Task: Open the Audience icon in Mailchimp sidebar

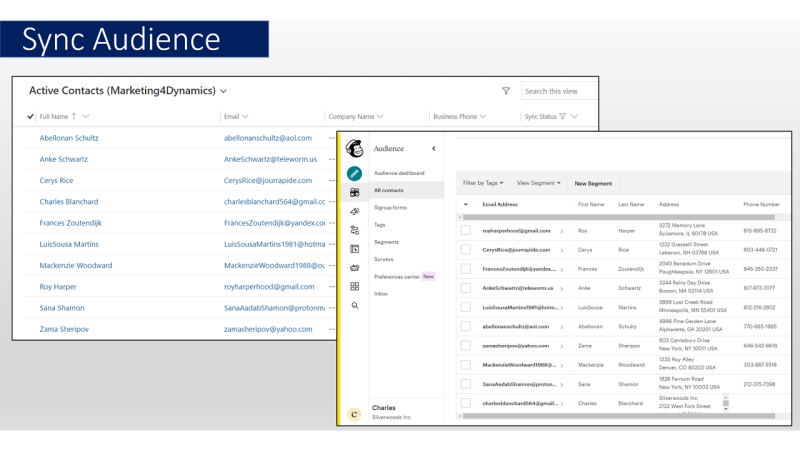Action: pyautogui.click(x=354, y=192)
